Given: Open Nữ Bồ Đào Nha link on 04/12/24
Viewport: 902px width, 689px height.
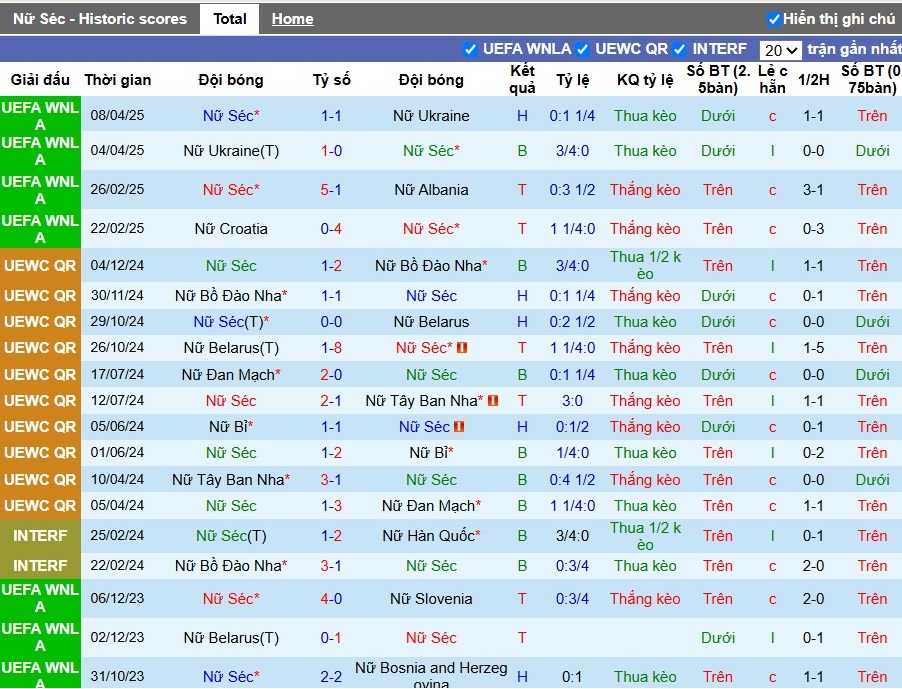Looking at the screenshot, I should point(431,266).
